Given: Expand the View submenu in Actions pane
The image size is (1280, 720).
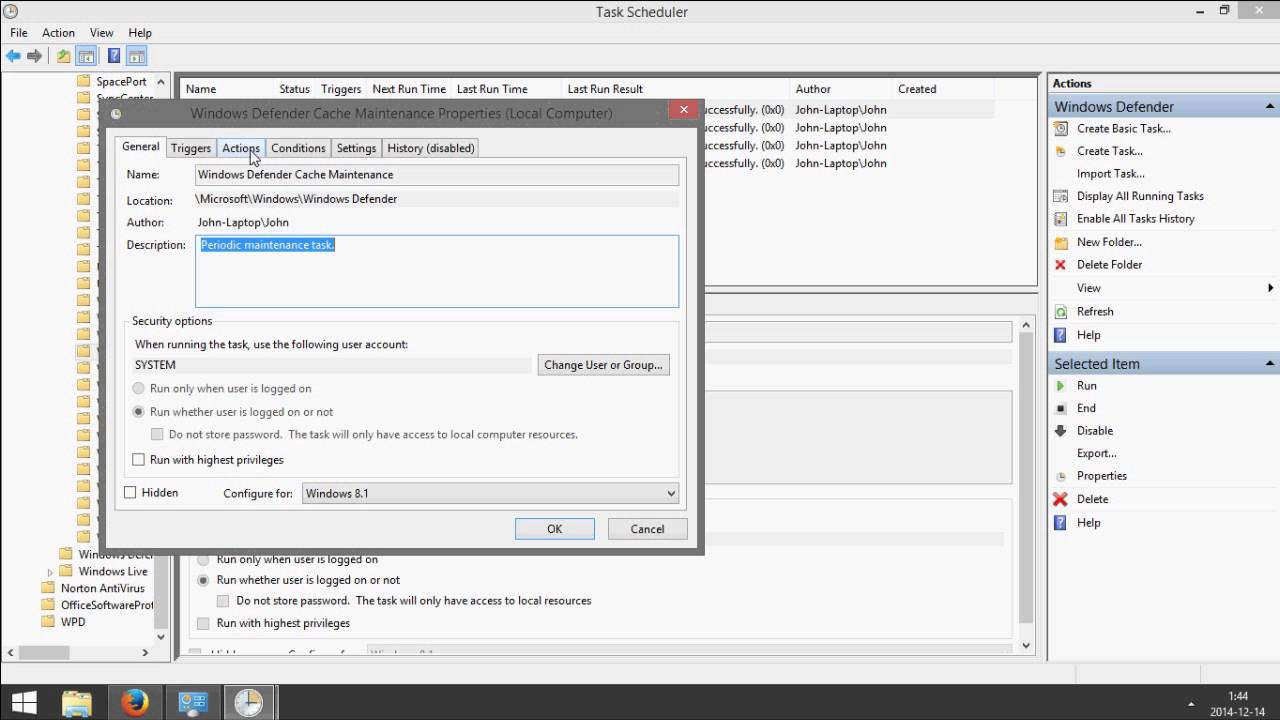Looking at the screenshot, I should (x=1270, y=288).
